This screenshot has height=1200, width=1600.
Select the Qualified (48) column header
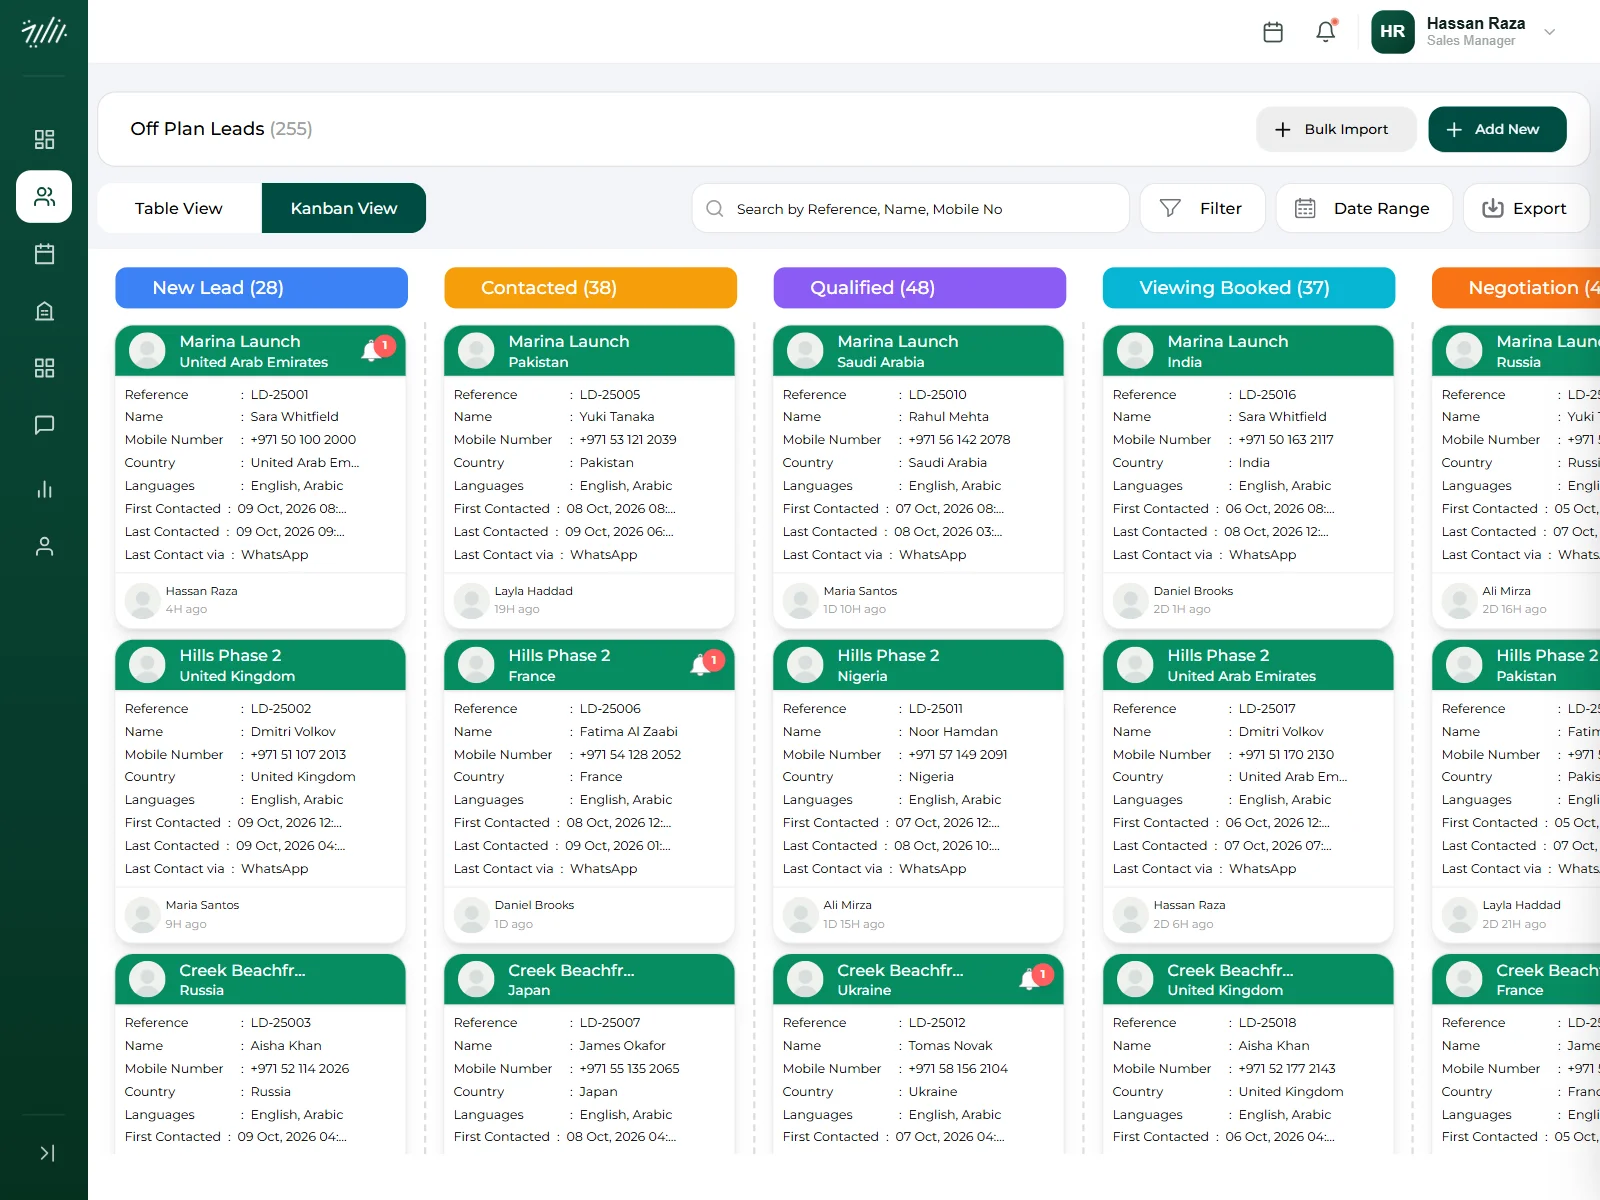pyautogui.click(x=919, y=288)
